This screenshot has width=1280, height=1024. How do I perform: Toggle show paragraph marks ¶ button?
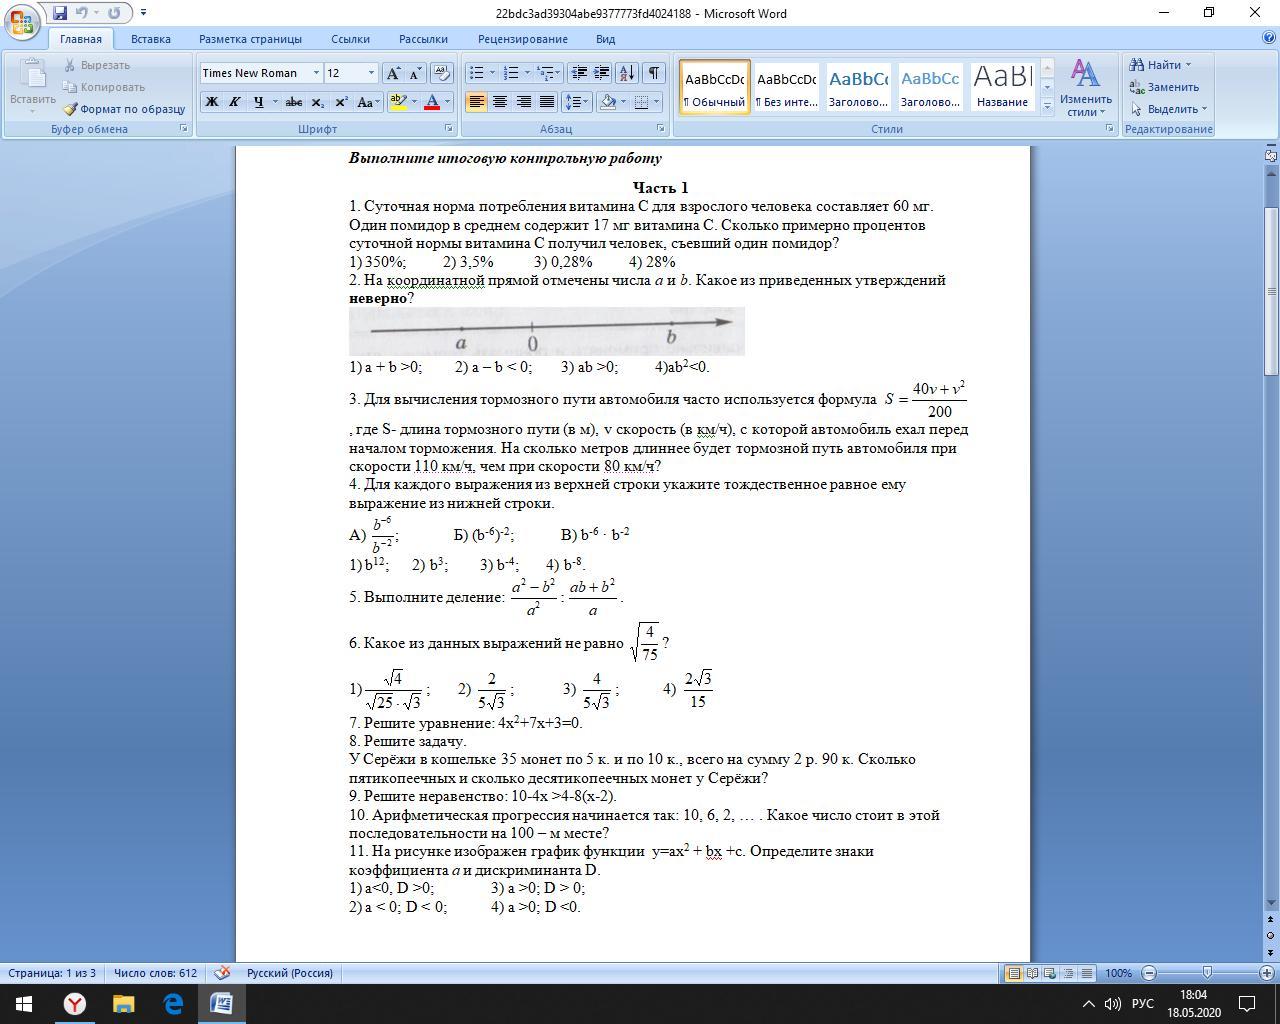tap(653, 73)
